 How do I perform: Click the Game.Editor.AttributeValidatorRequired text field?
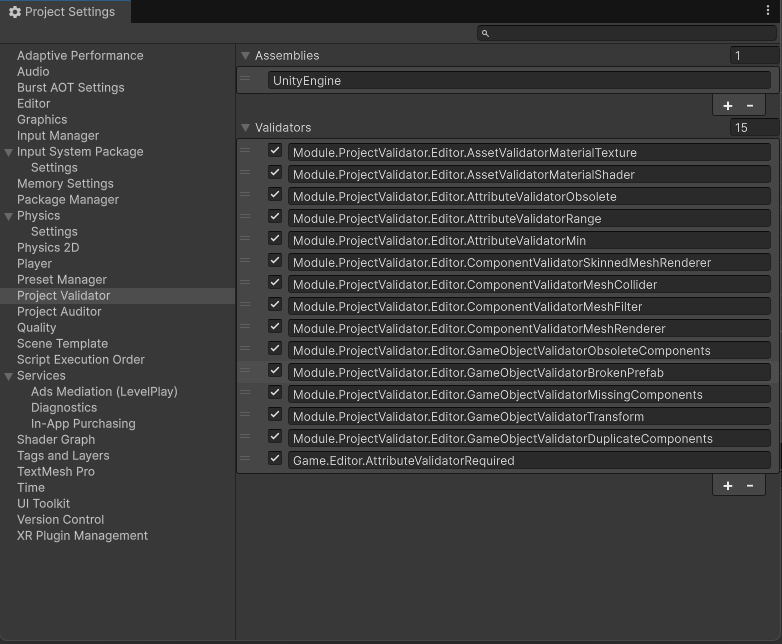[529, 460]
